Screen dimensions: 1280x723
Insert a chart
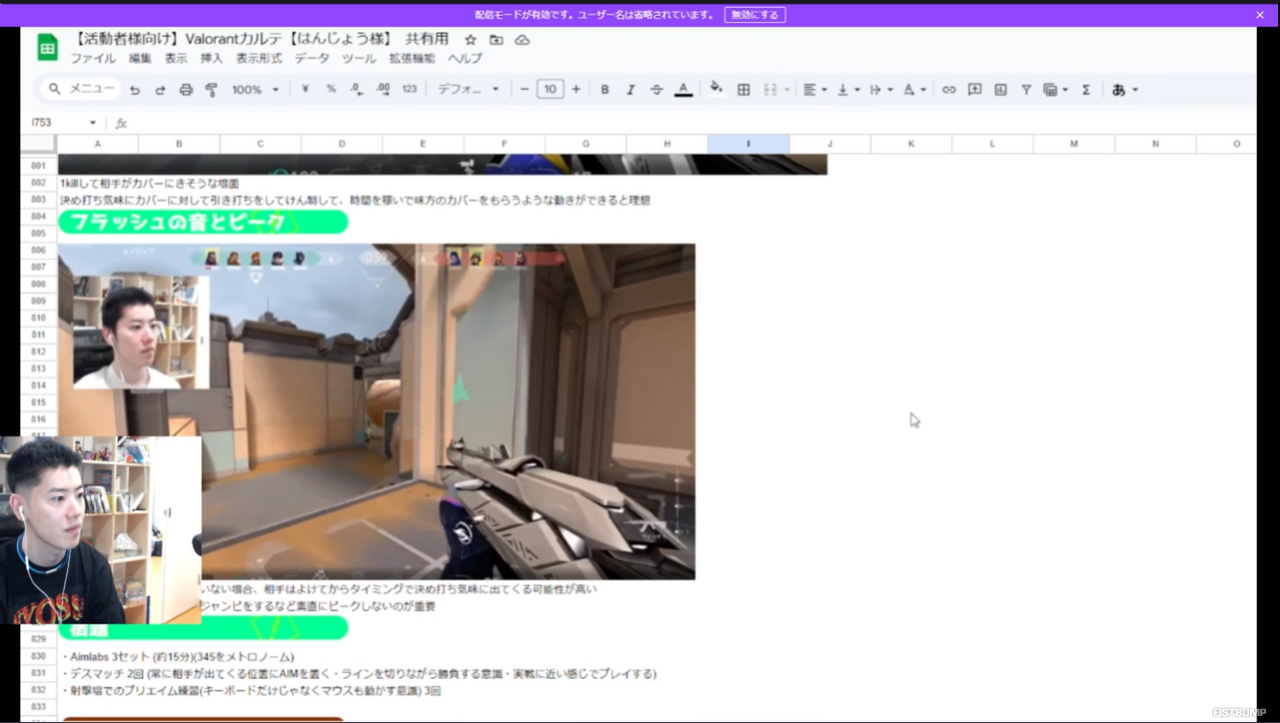[x=1001, y=89]
